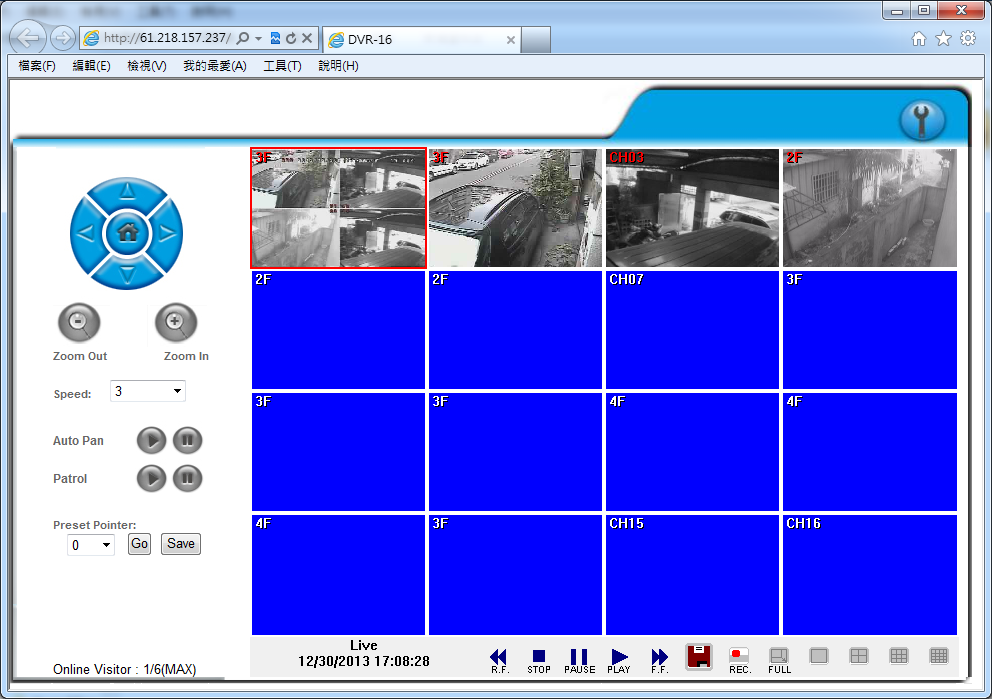This screenshot has width=992, height=699.
Task: Open the 工具(T) menu
Action: click(x=282, y=66)
